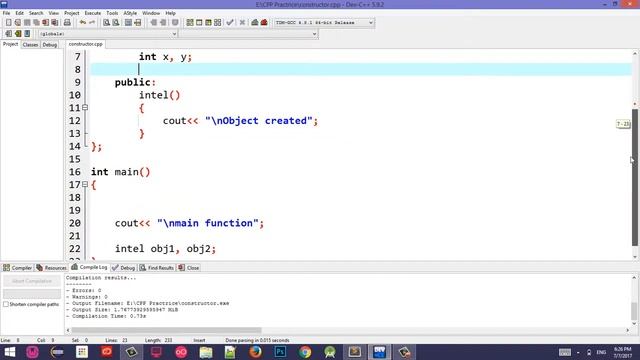Select the Compile Log bottom tab

tap(89, 267)
